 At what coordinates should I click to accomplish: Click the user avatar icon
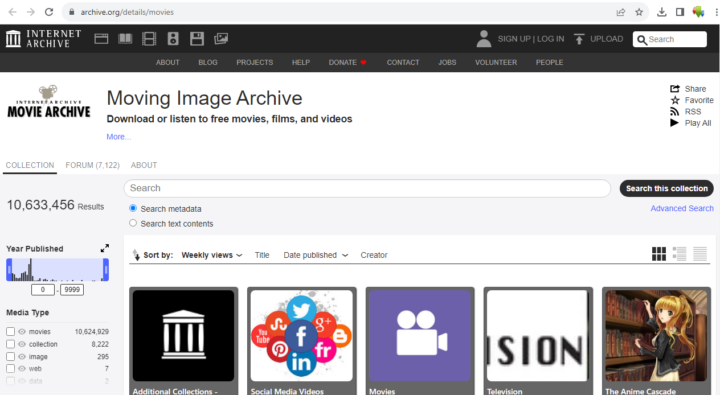tap(484, 39)
